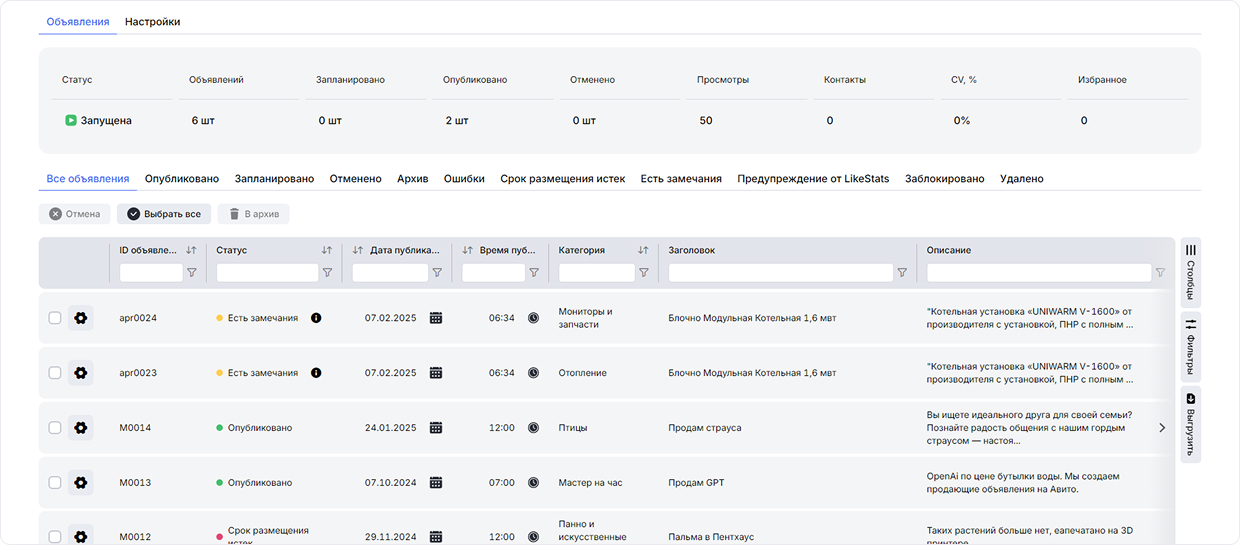Sort by ID объявления column arrows
Screen dimensions: 1240x545
[x=191, y=250]
